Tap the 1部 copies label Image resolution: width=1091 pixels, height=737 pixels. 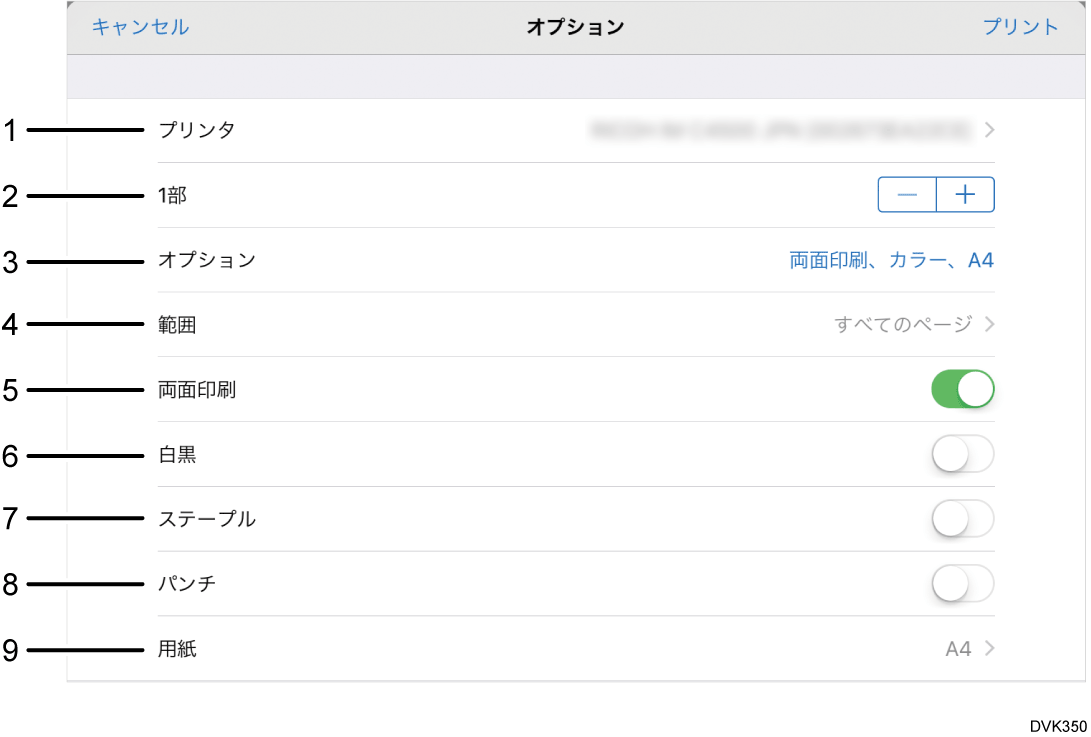tap(172, 194)
